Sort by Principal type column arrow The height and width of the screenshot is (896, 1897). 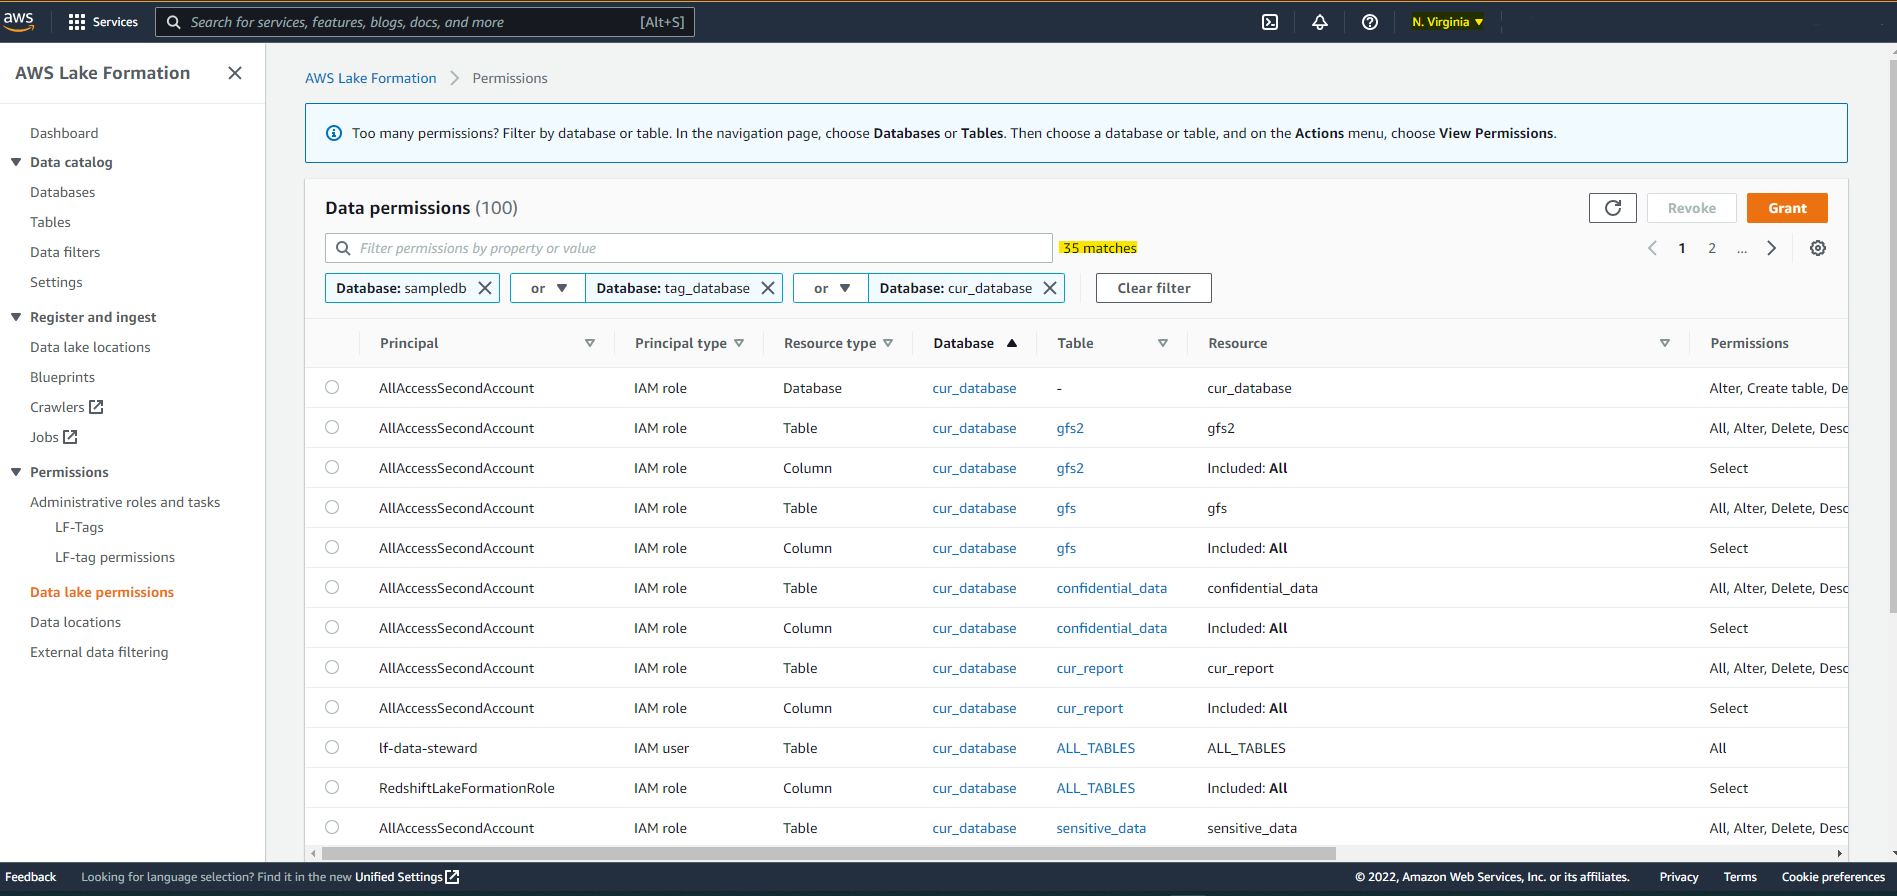739,343
